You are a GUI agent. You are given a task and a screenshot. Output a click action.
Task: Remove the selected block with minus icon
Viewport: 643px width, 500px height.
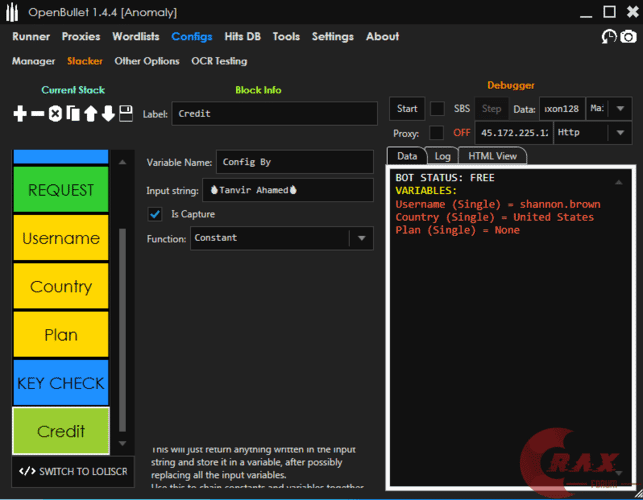(x=38, y=114)
